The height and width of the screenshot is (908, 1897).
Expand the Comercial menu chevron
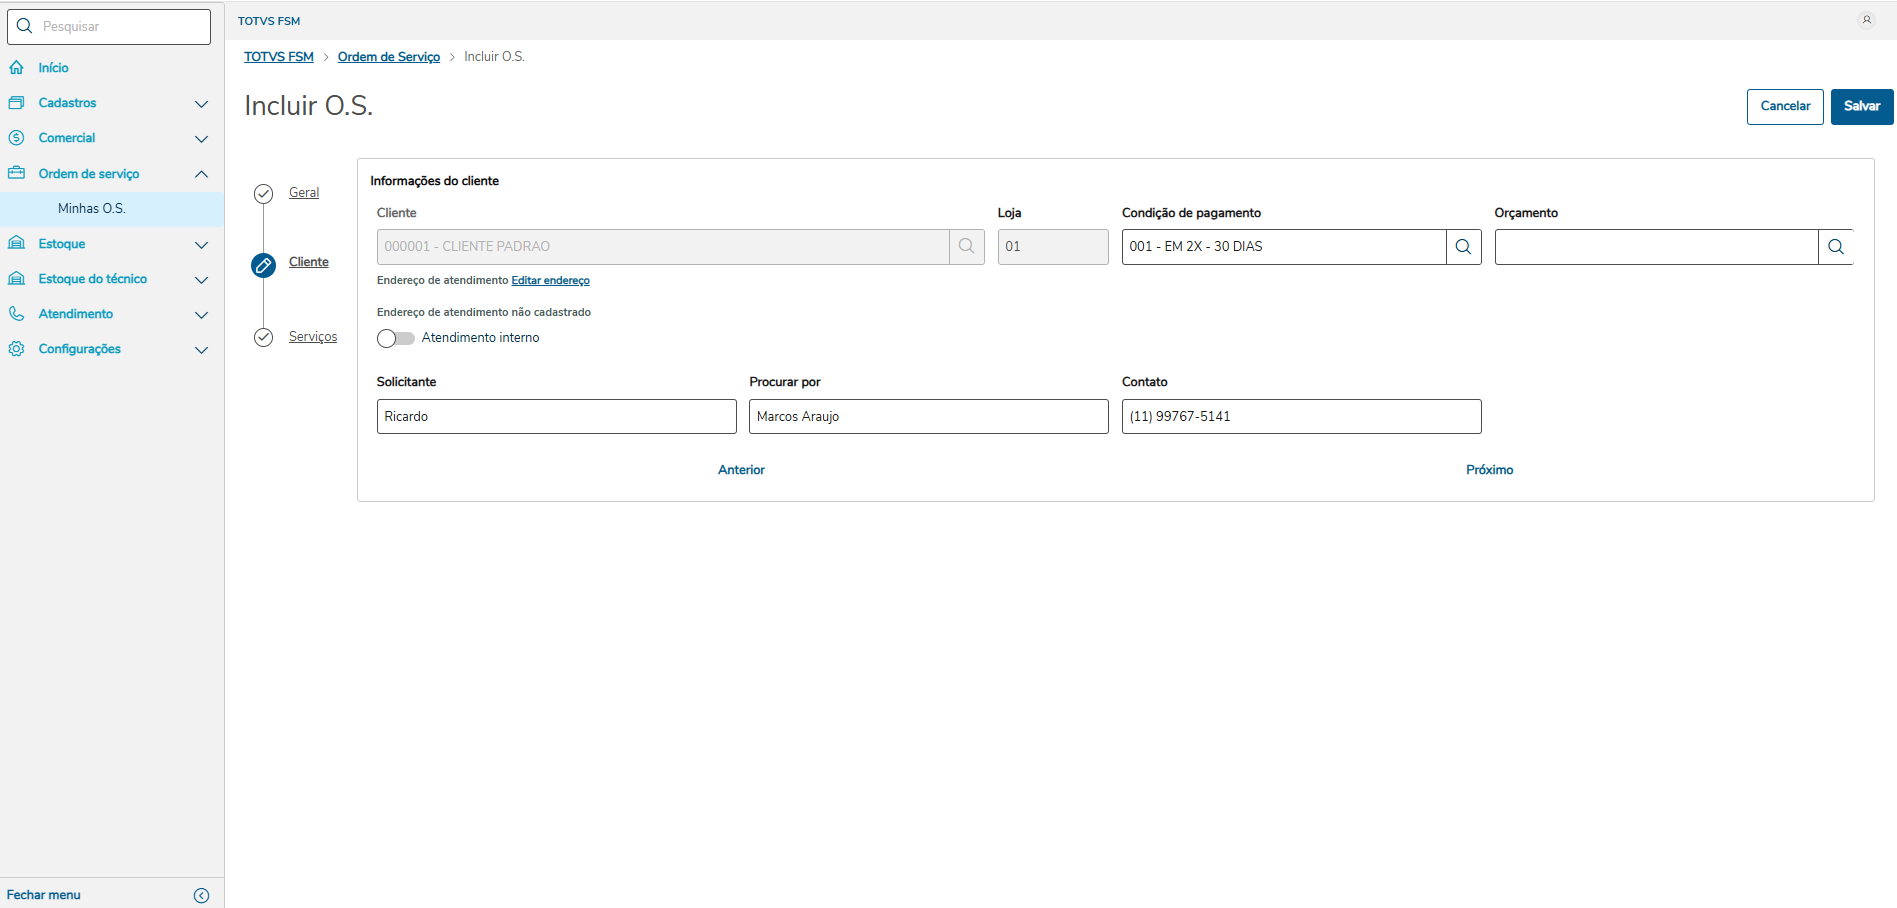201,139
